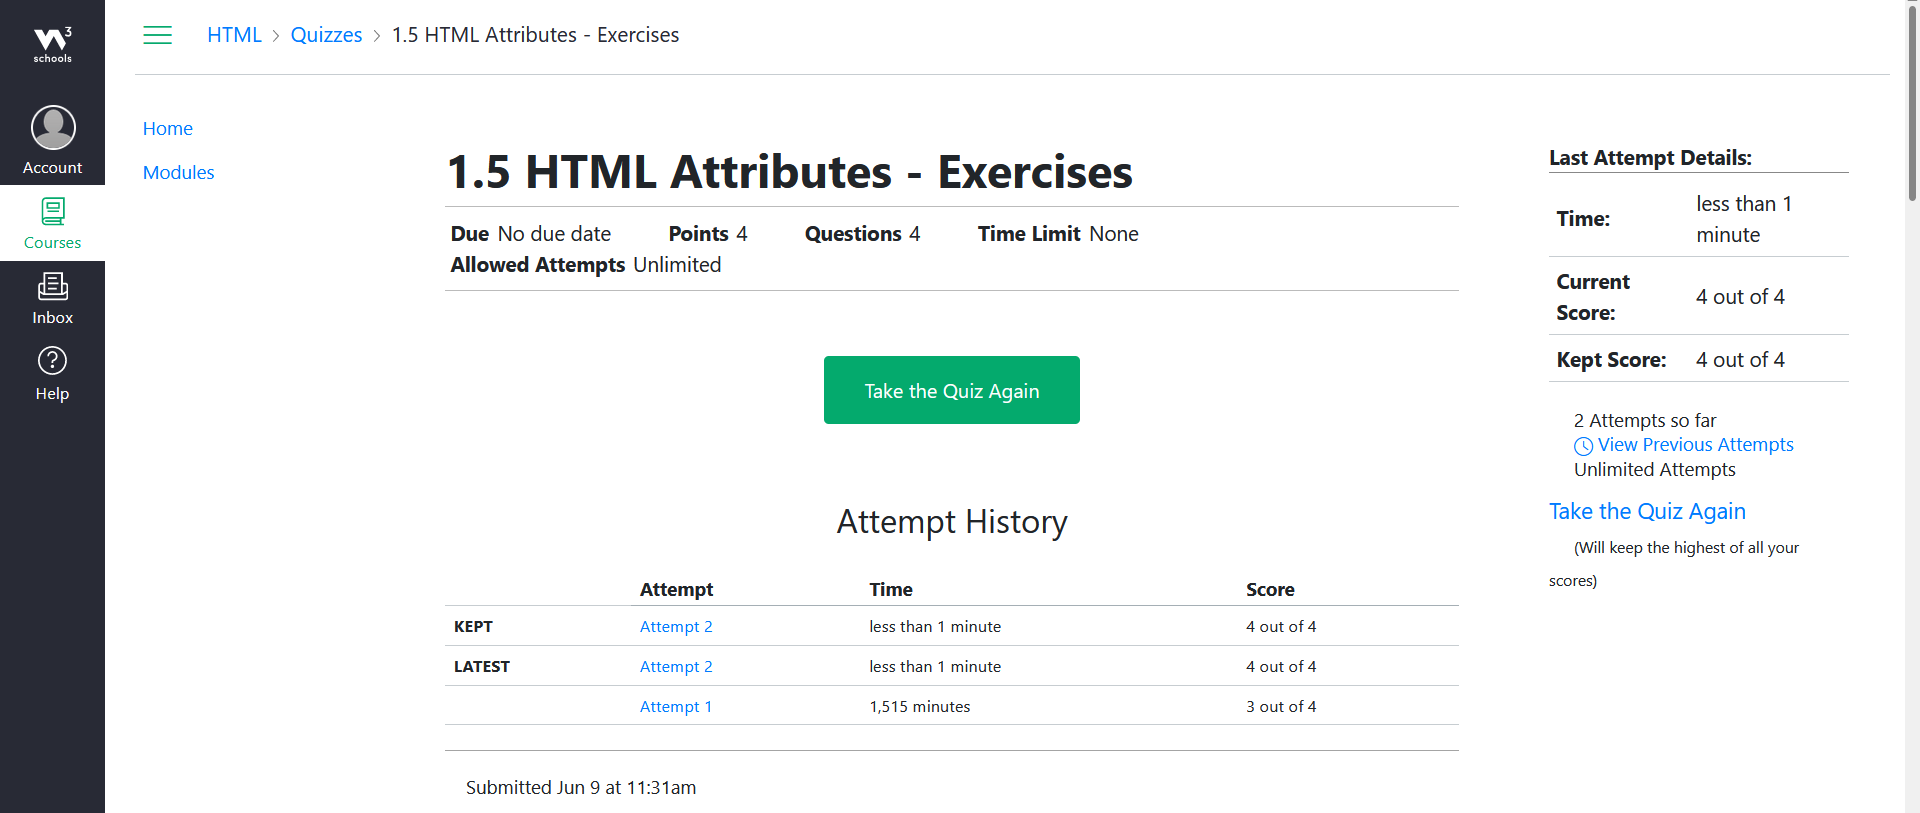Open the Inbox icon
This screenshot has height=813, width=1920.
coord(53,286)
